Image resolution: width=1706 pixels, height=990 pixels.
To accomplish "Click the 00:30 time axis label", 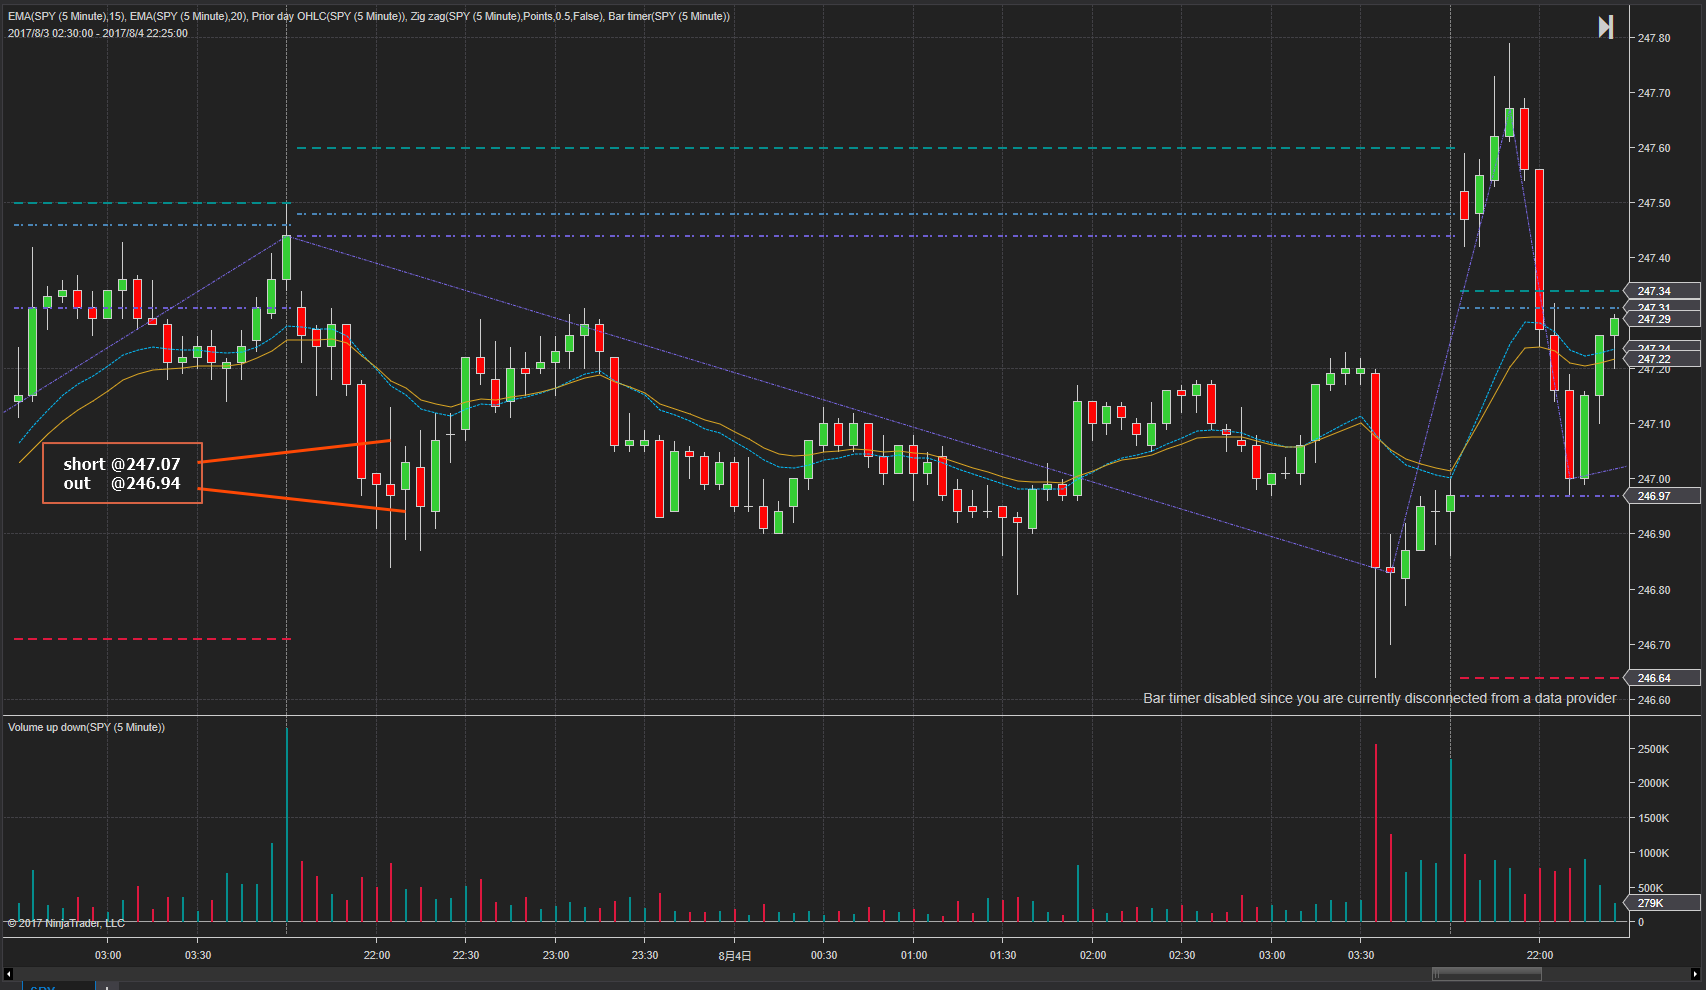I will (824, 955).
